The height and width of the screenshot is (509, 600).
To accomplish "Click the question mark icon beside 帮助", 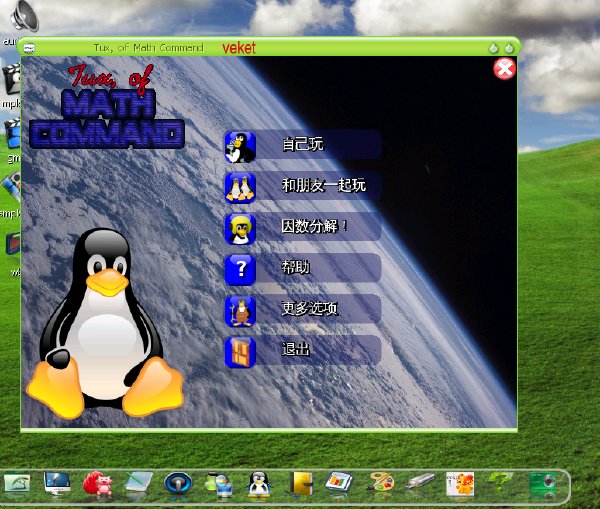I will (240, 270).
